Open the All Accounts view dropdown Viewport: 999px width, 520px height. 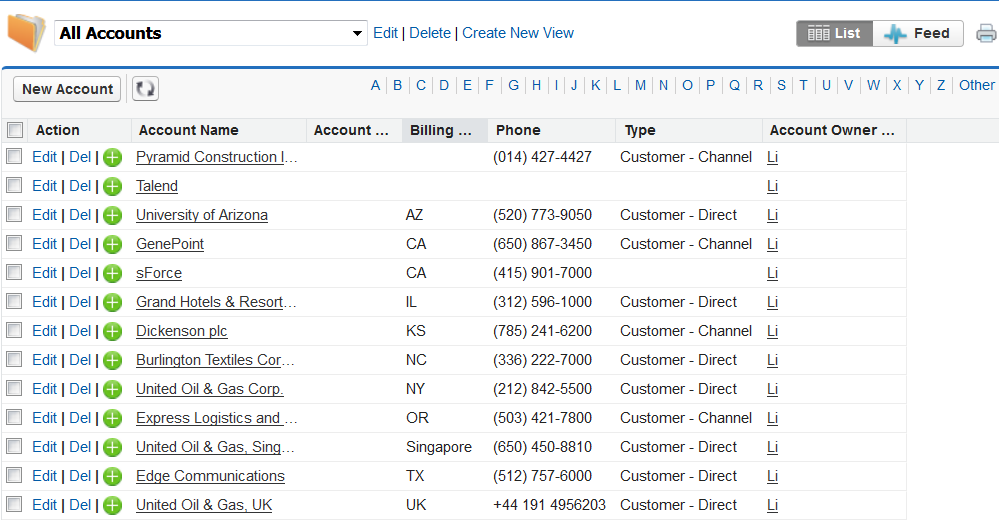tap(211, 33)
